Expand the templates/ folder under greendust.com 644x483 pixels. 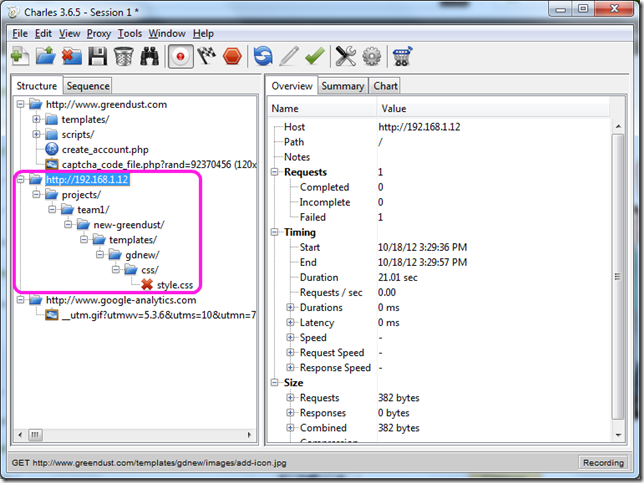tap(36, 119)
